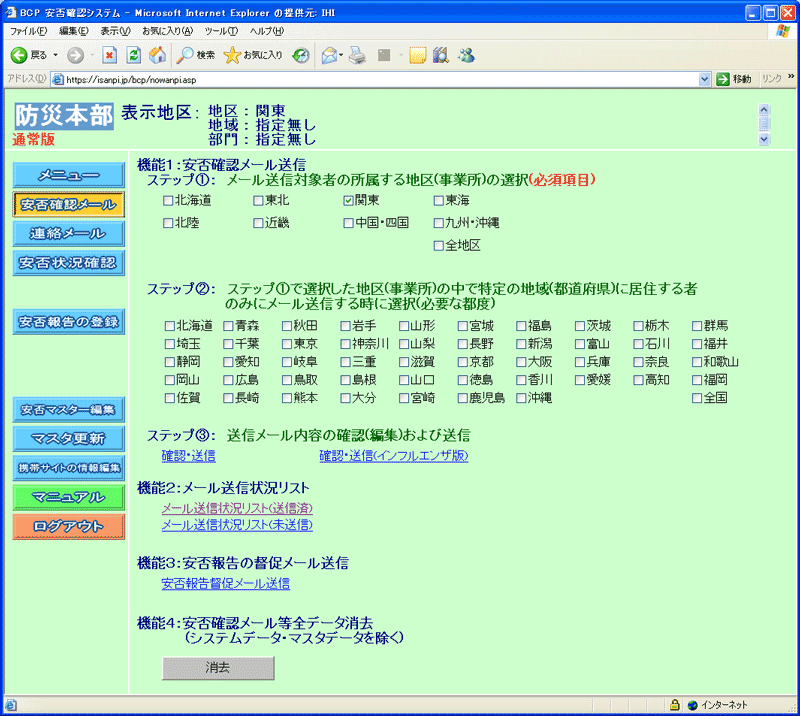Image resolution: width=800 pixels, height=716 pixels.
Task: Click the IE Forward arrow button
Action: [76, 55]
